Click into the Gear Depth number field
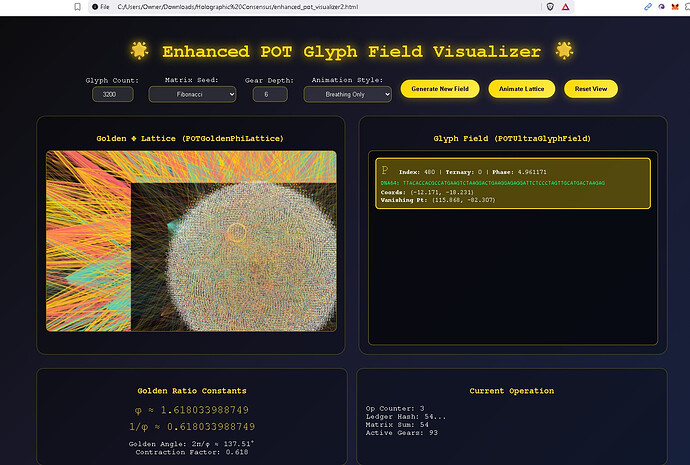690x465 pixels. click(x=268, y=94)
